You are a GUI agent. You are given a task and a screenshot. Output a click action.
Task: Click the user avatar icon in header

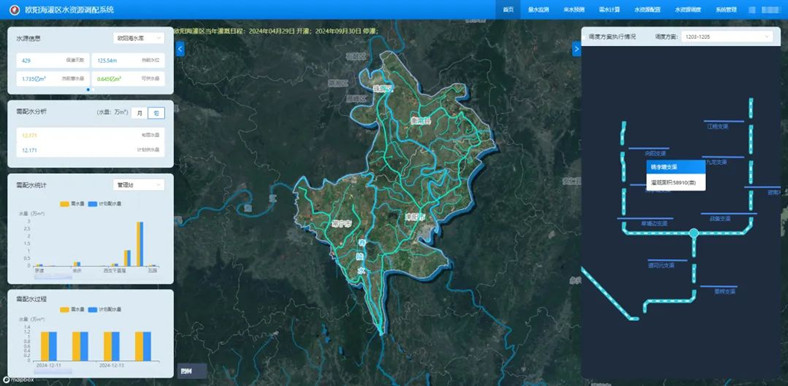pos(752,10)
